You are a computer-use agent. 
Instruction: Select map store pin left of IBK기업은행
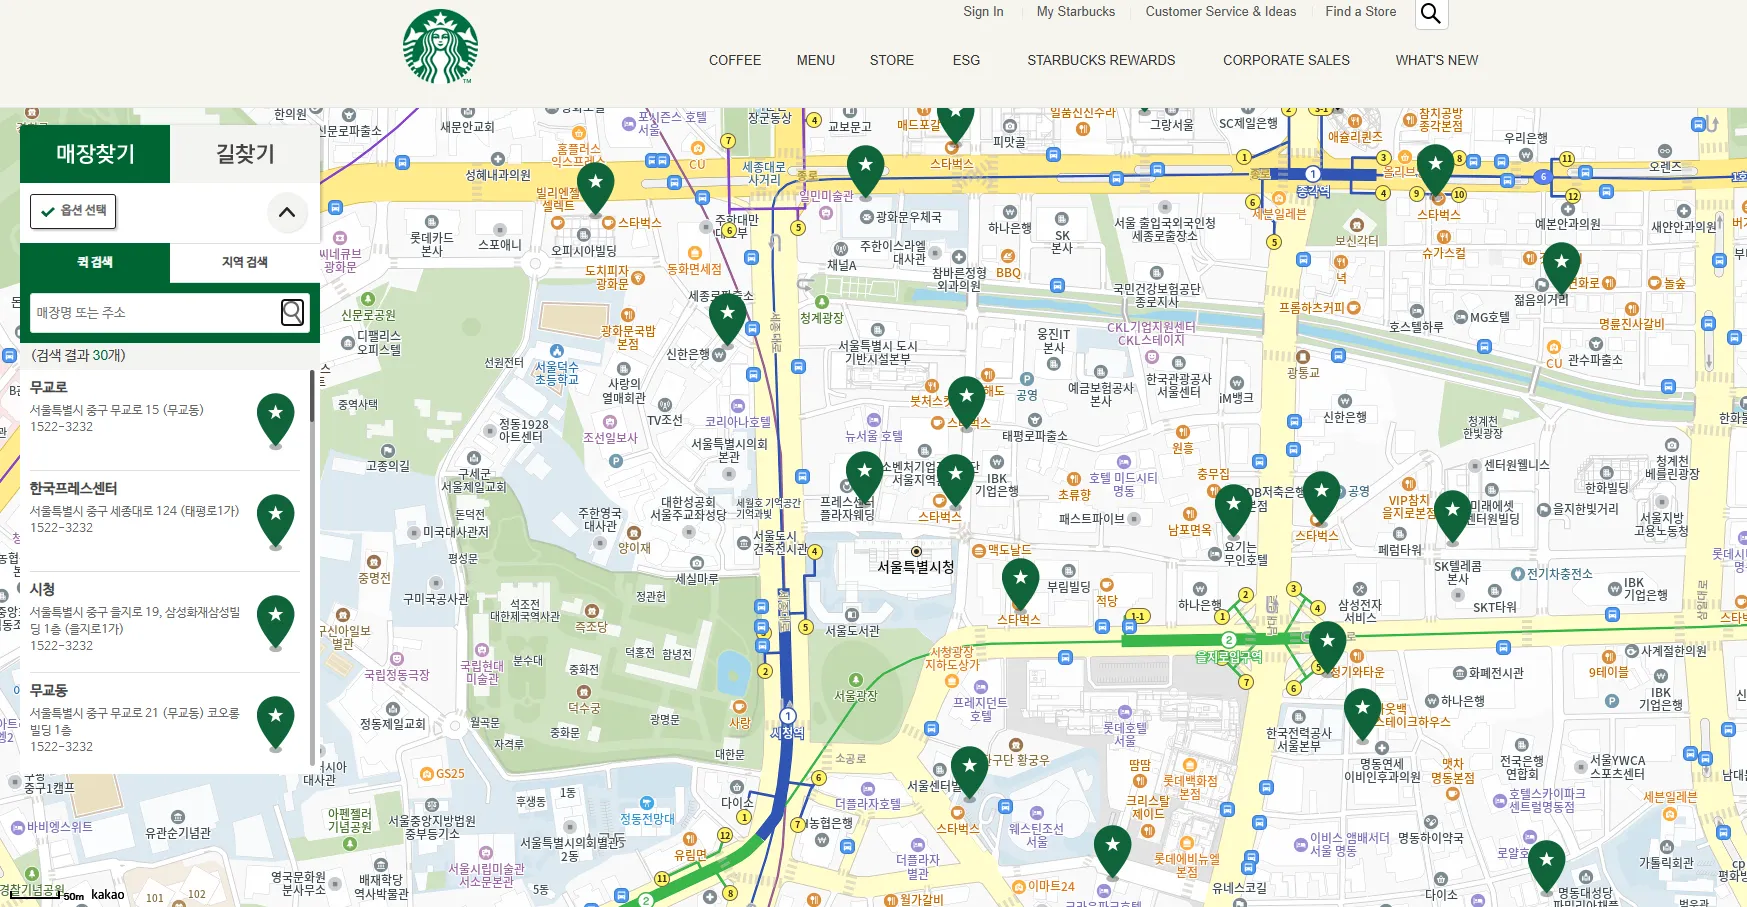(956, 480)
